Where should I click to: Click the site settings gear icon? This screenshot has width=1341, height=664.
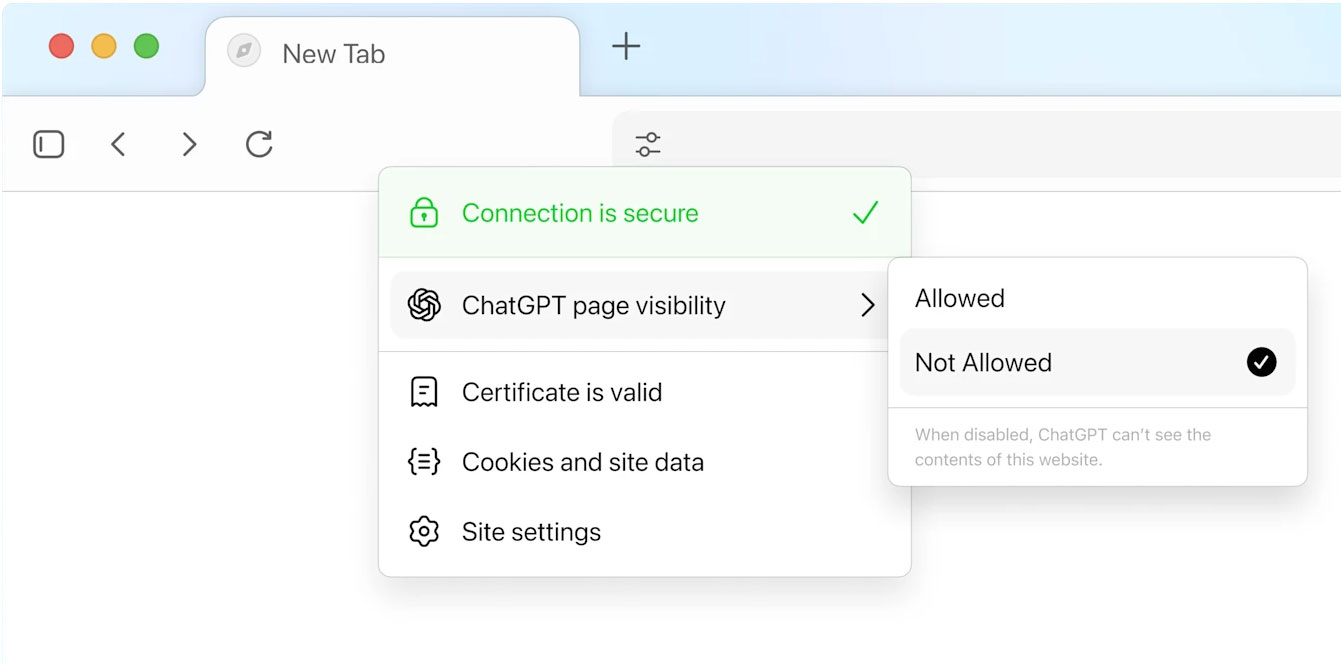point(424,531)
